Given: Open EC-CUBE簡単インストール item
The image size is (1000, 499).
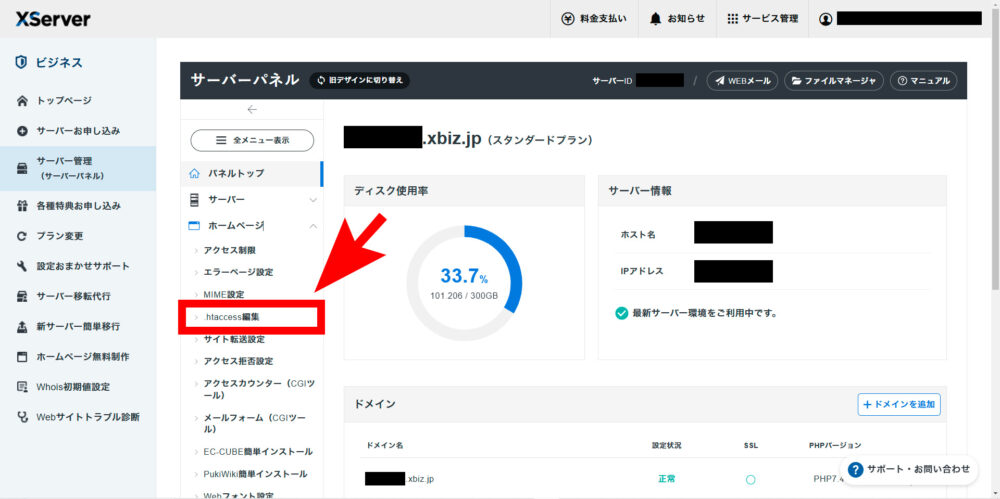Looking at the screenshot, I should pos(258,451).
